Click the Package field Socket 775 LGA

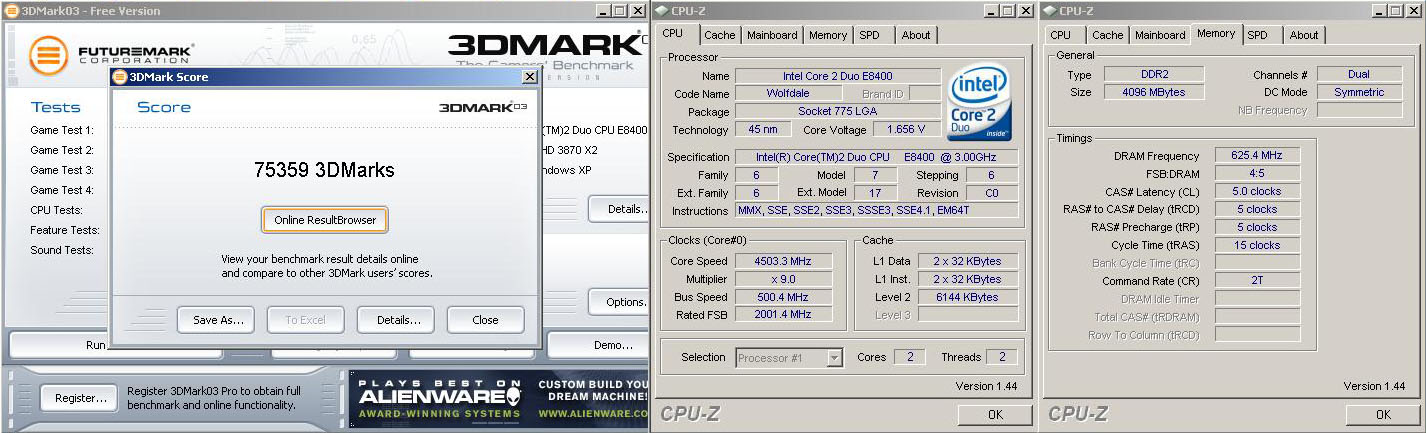click(838, 112)
